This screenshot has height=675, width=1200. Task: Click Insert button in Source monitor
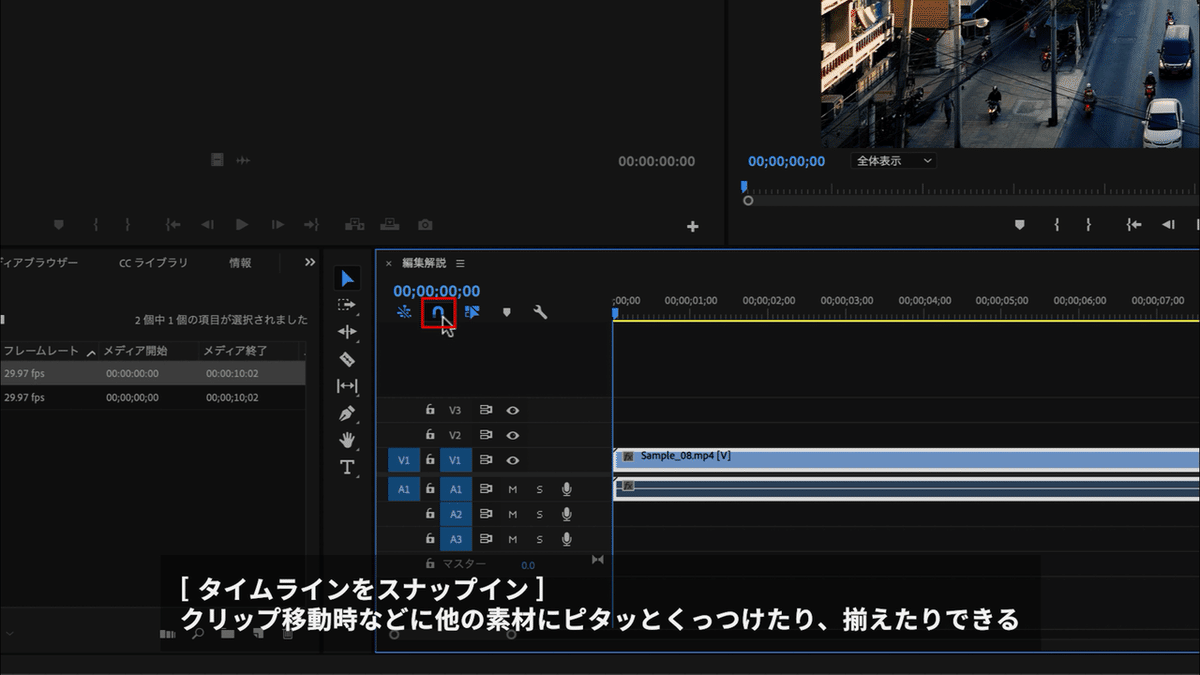[x=354, y=225]
